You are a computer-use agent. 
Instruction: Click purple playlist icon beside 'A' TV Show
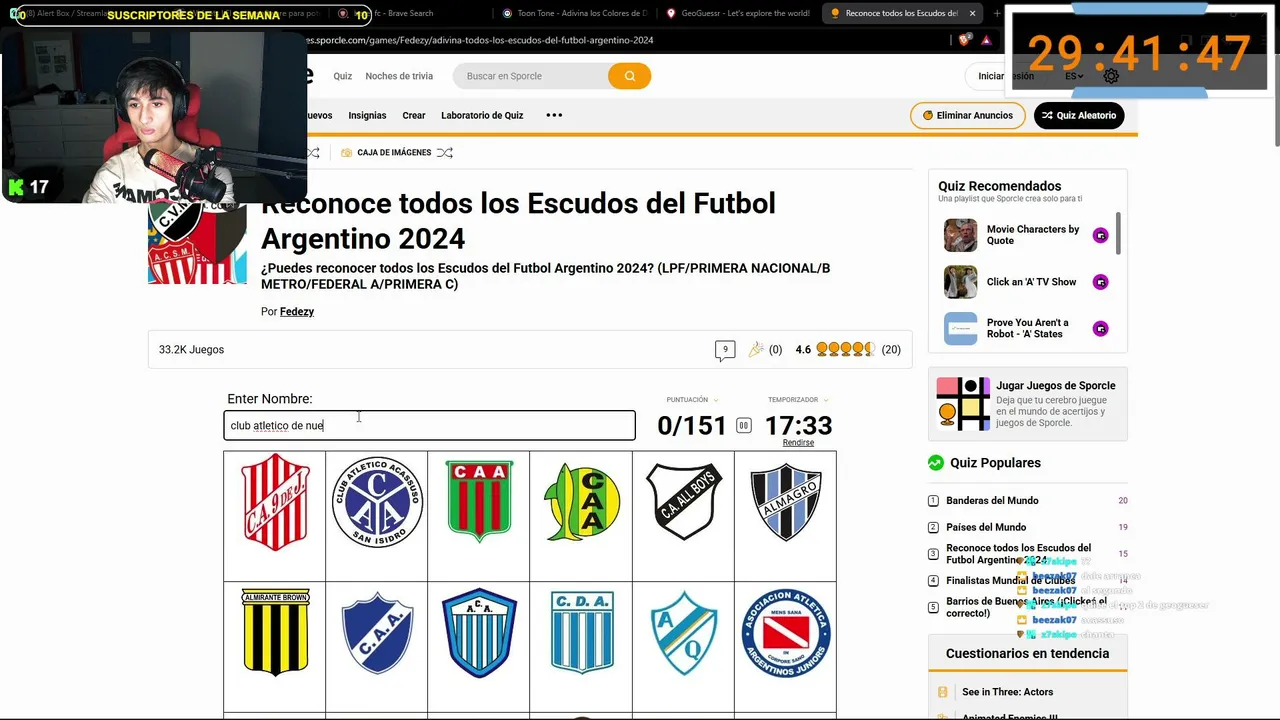click(1100, 282)
